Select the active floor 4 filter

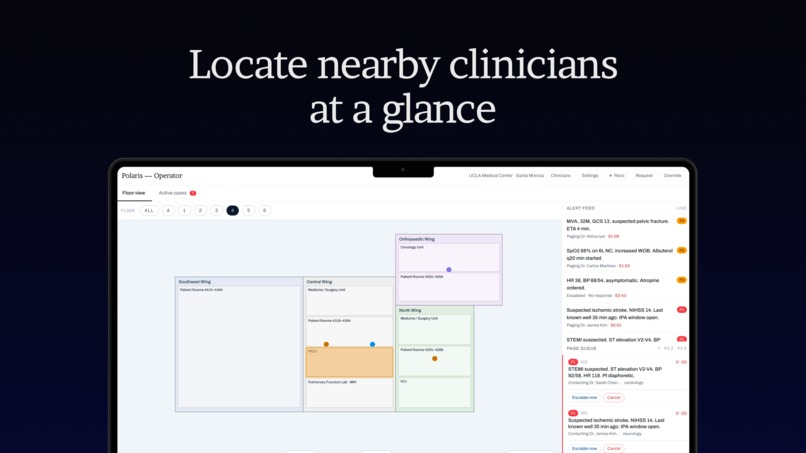[x=232, y=210]
